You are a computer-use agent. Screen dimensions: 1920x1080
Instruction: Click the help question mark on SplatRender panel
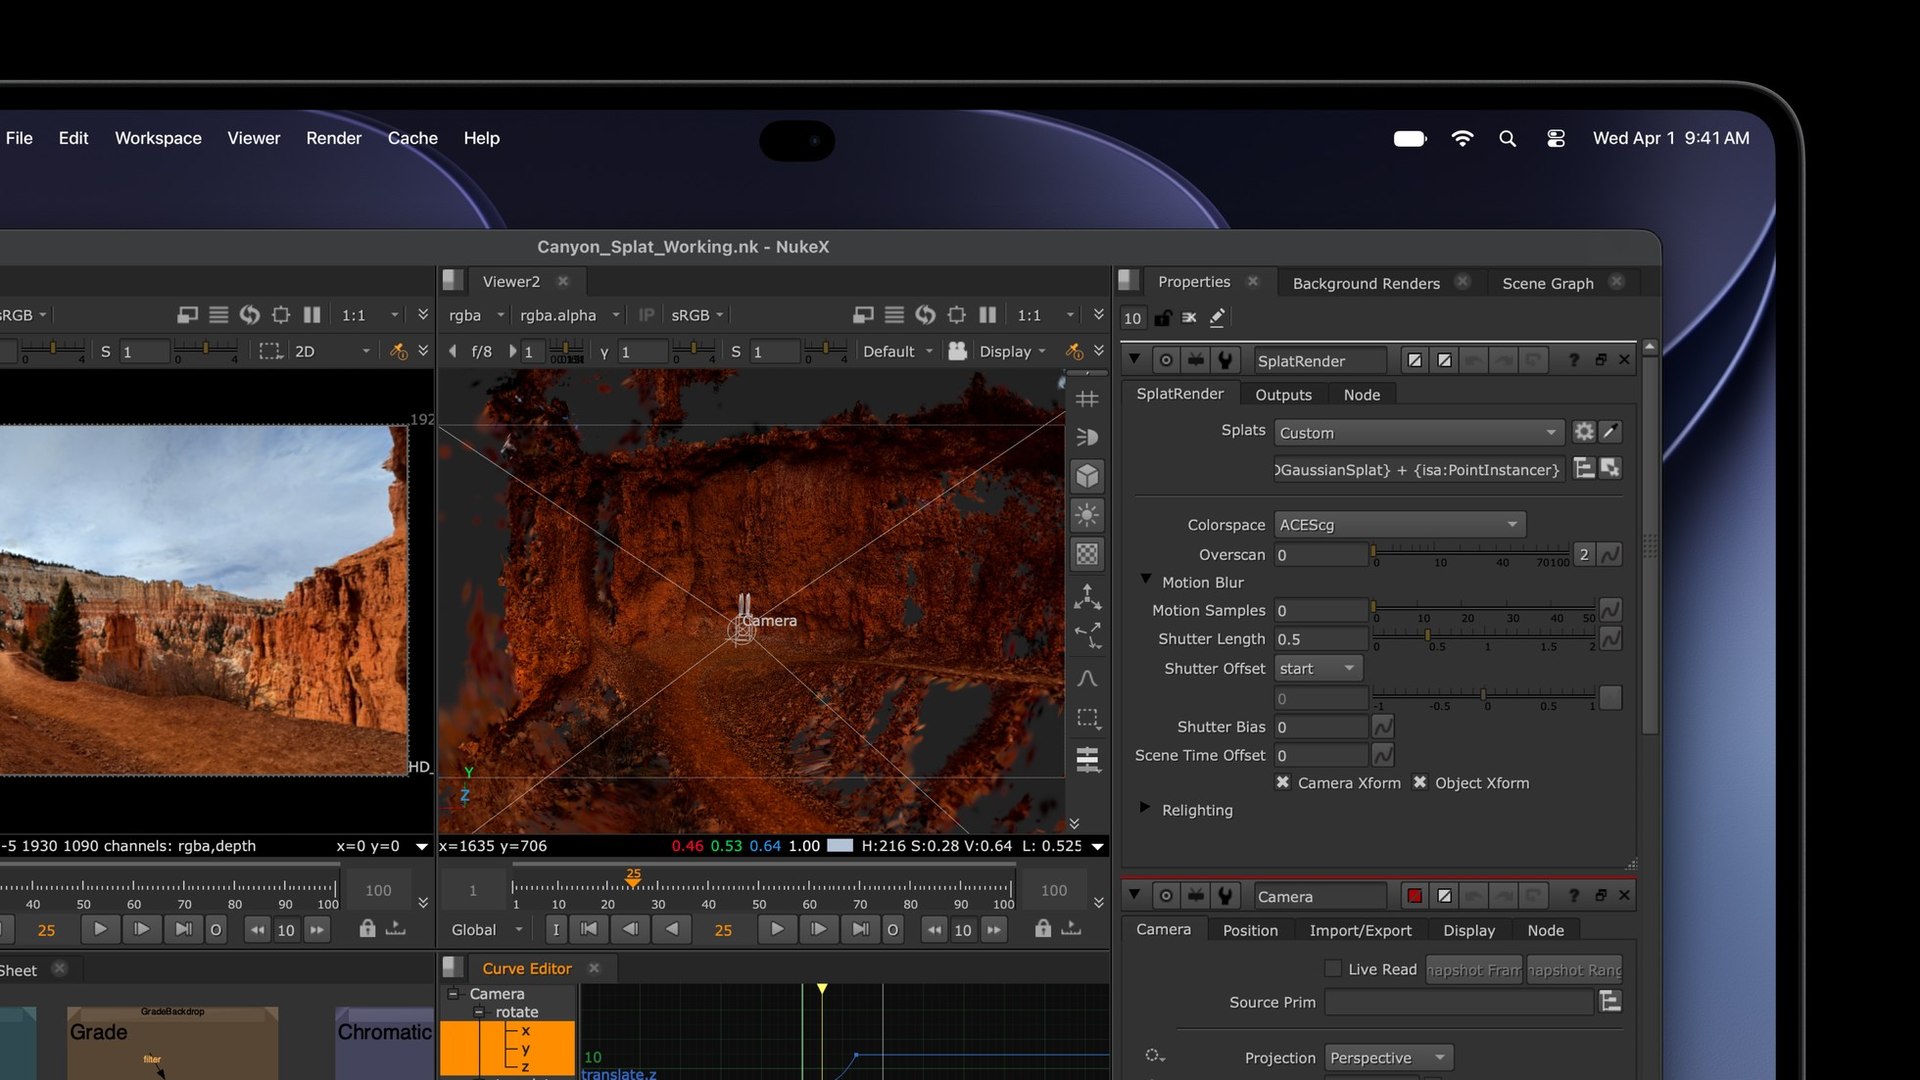click(1573, 360)
